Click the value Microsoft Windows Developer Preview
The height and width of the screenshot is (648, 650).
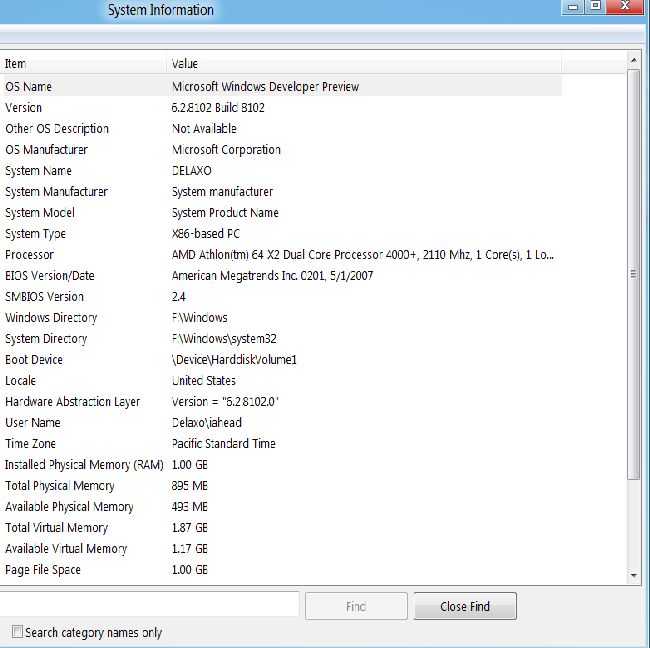tap(265, 86)
